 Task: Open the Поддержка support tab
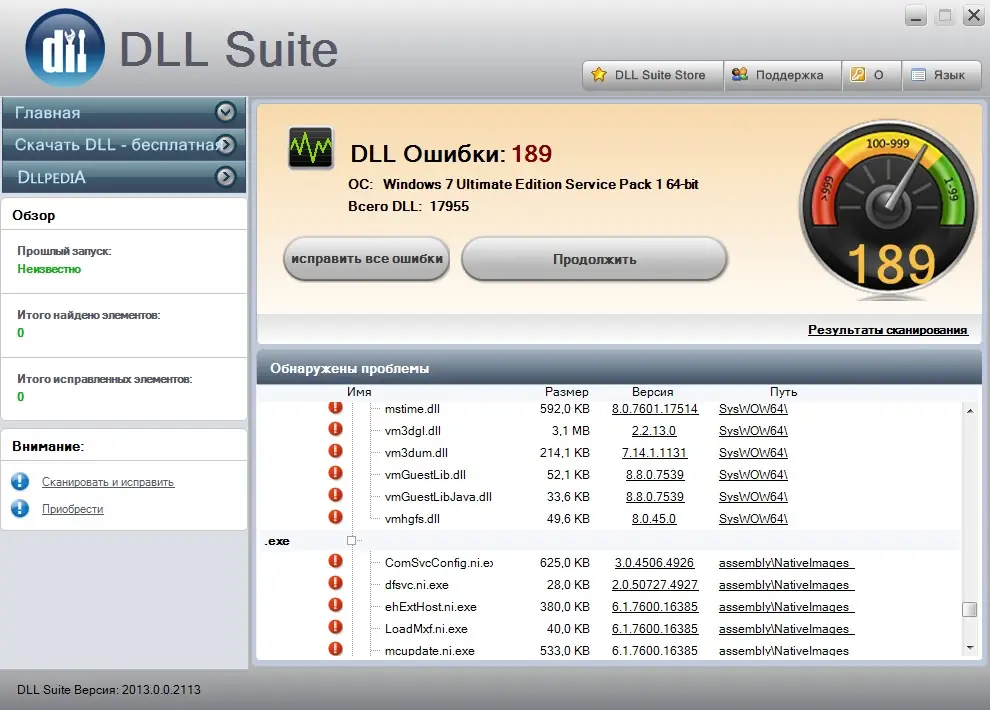tap(782, 75)
